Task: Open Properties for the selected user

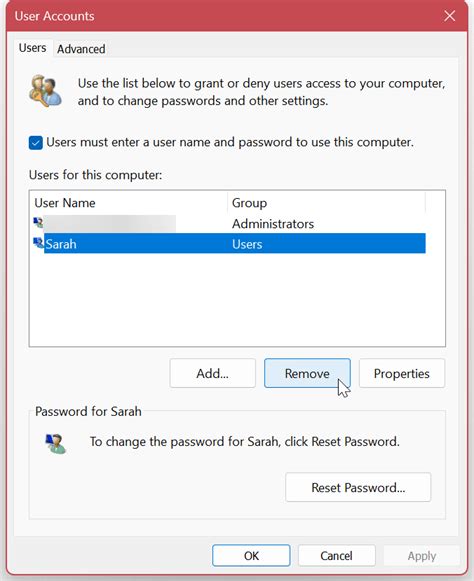Action: [x=402, y=373]
